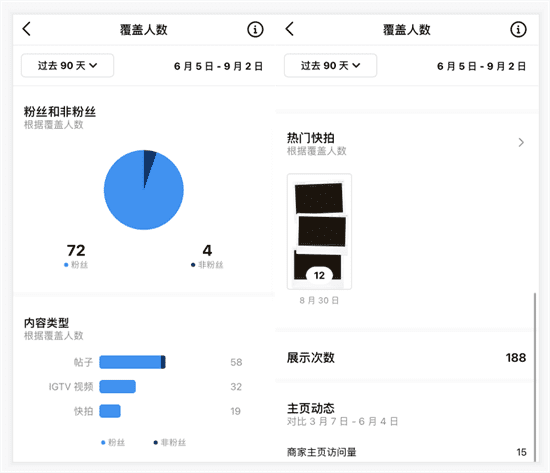Open the story thumbnail dated 8 月 30 日
550x473 pixels.
tap(319, 232)
